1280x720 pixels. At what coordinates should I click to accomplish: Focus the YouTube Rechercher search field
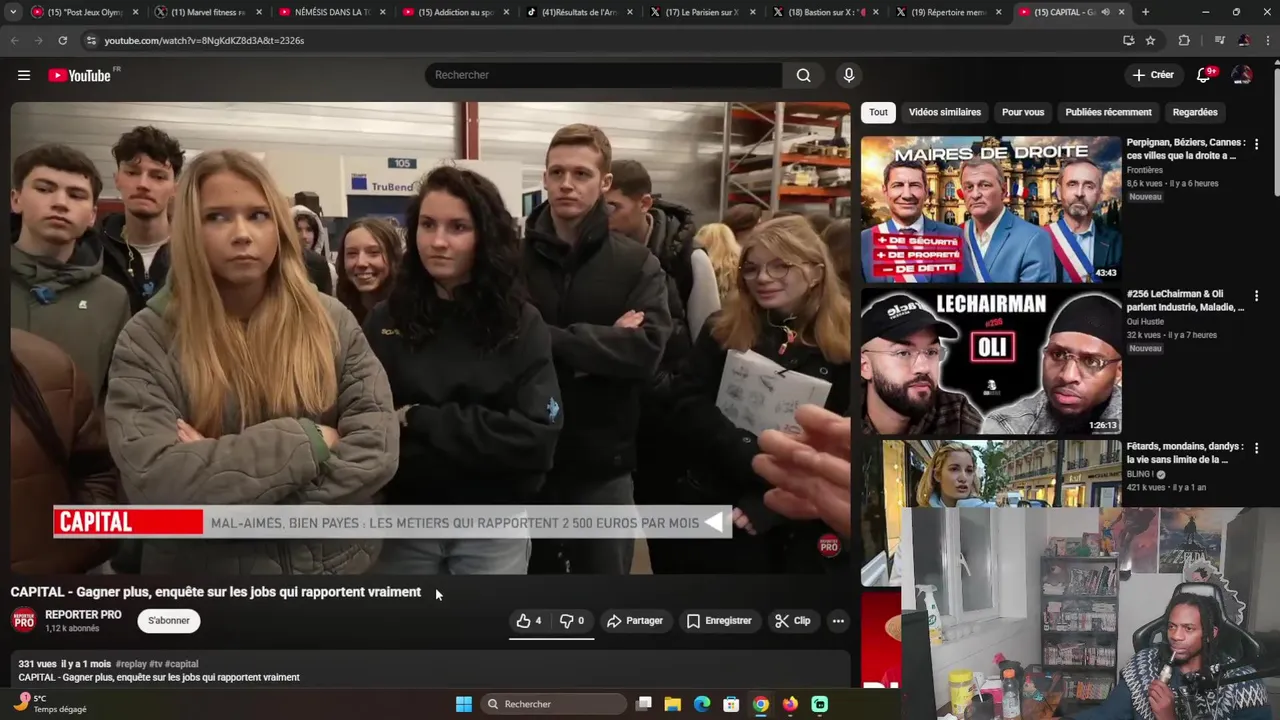click(x=605, y=75)
